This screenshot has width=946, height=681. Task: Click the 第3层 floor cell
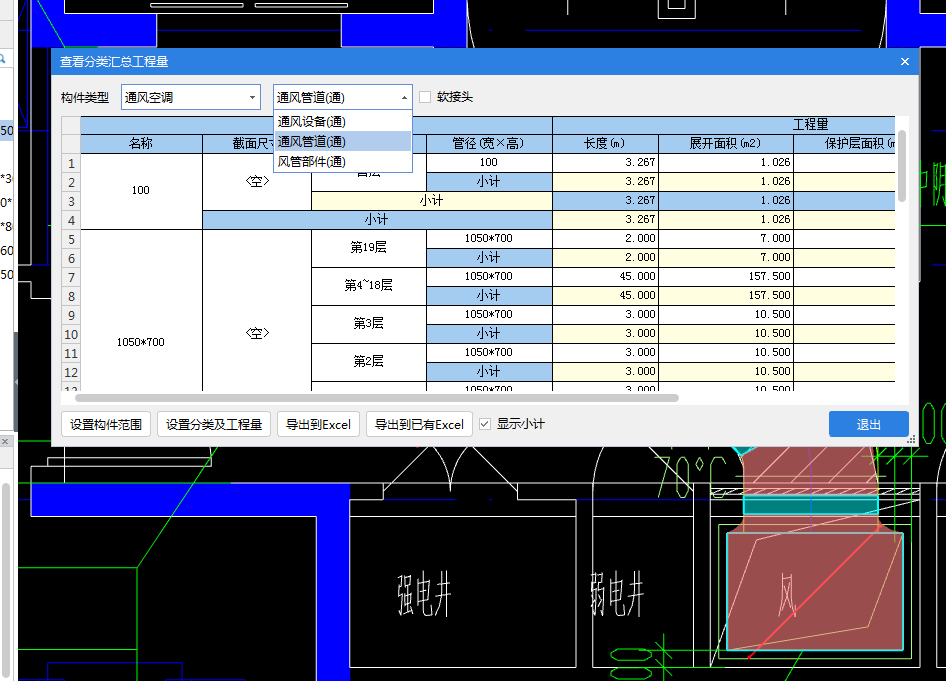coord(369,324)
